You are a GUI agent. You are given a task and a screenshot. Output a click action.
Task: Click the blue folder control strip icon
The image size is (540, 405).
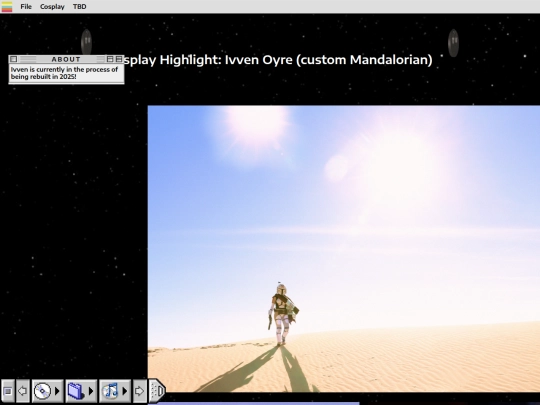tap(76, 391)
